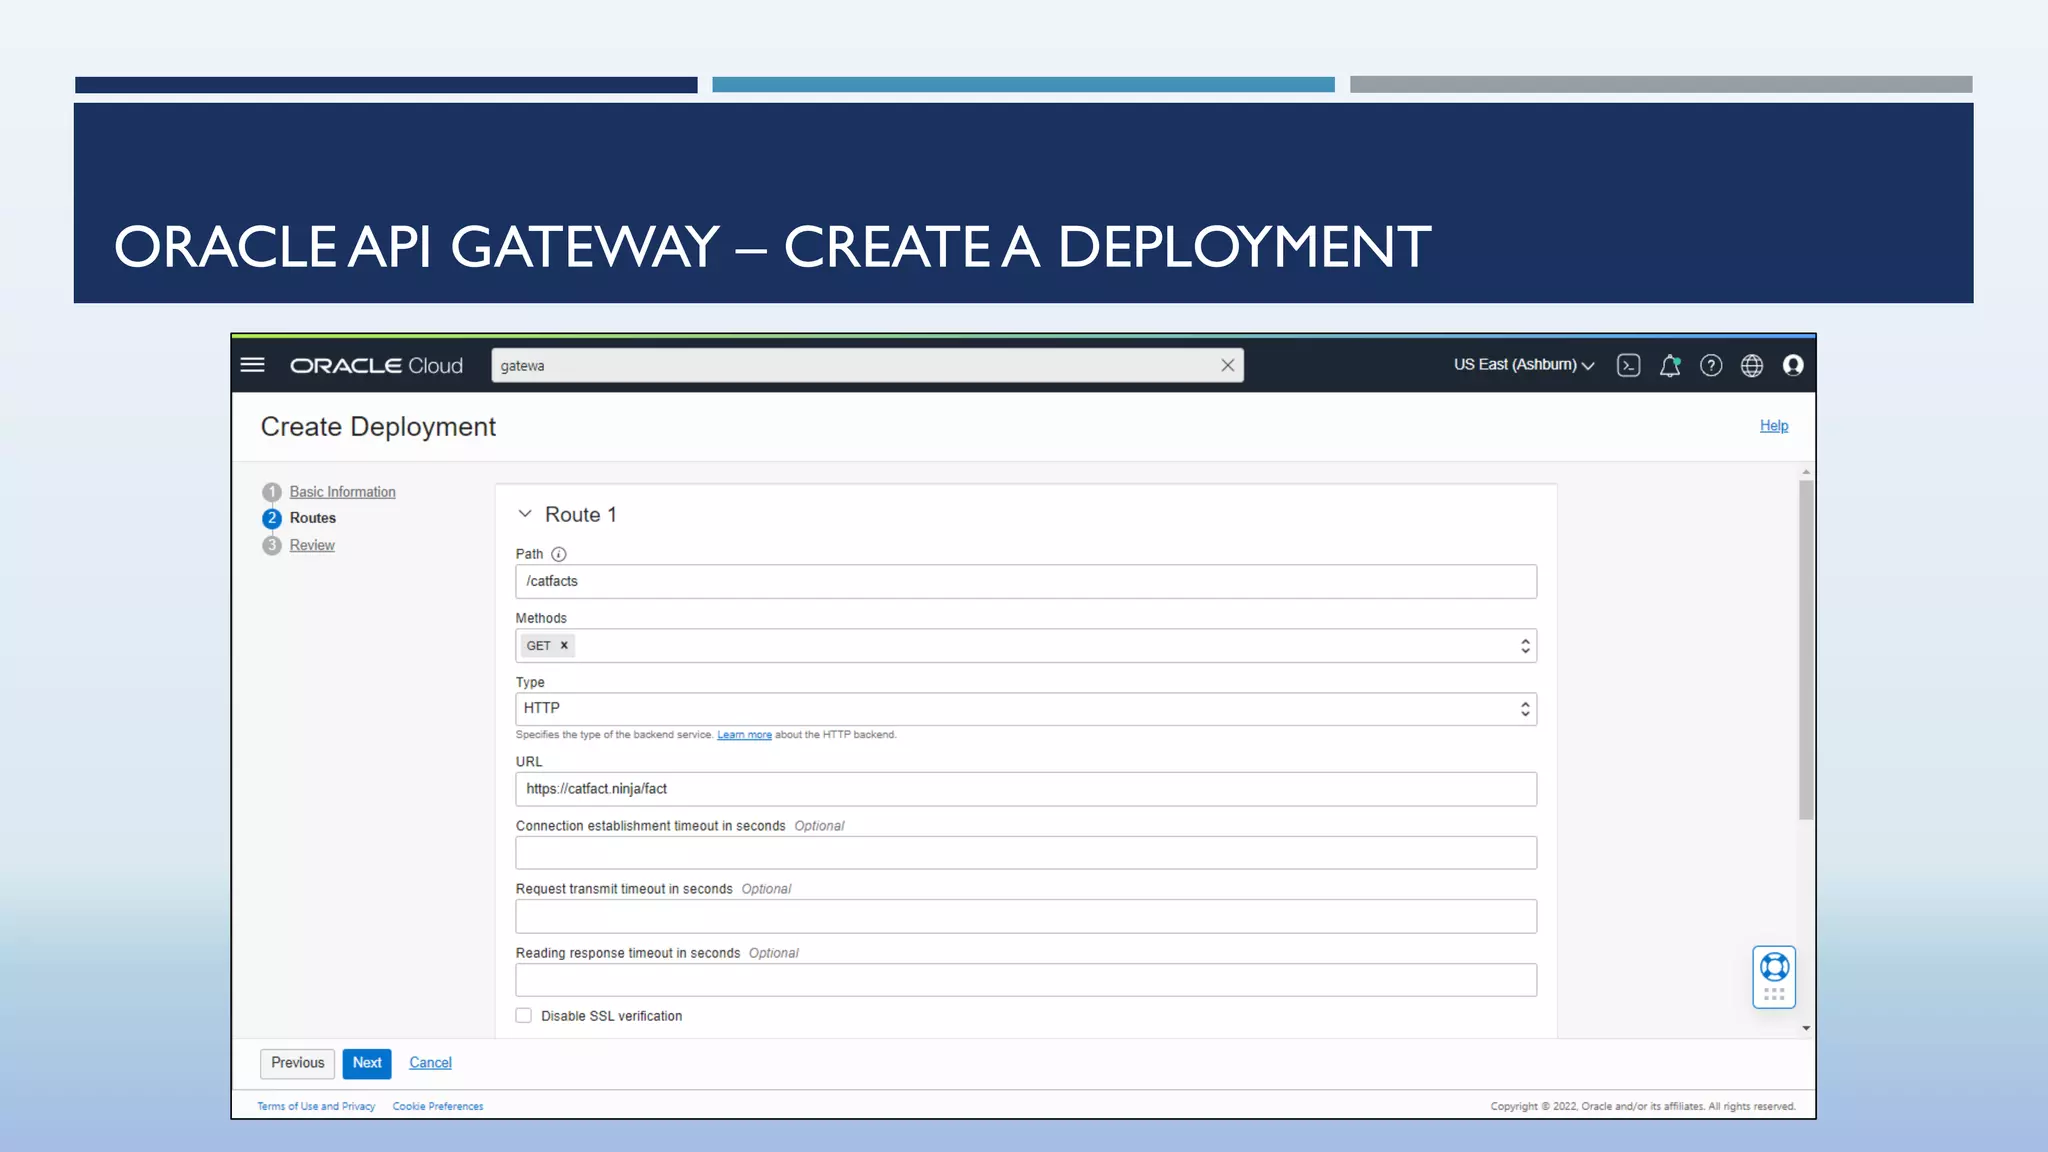Image resolution: width=2048 pixels, height=1152 pixels.
Task: Open Terms of Use and Privacy
Action: coord(316,1106)
